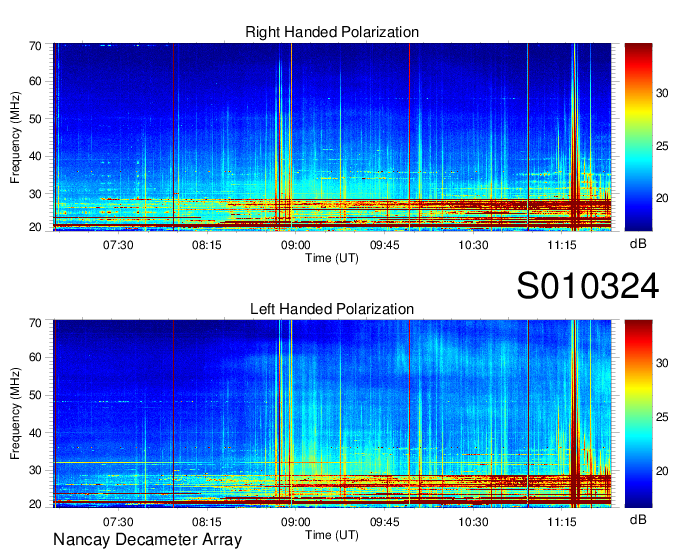Screen dimensions: 680x552
Task: Click dB unit label under Right Handed colorbar
Action: pyautogui.click(x=638, y=244)
